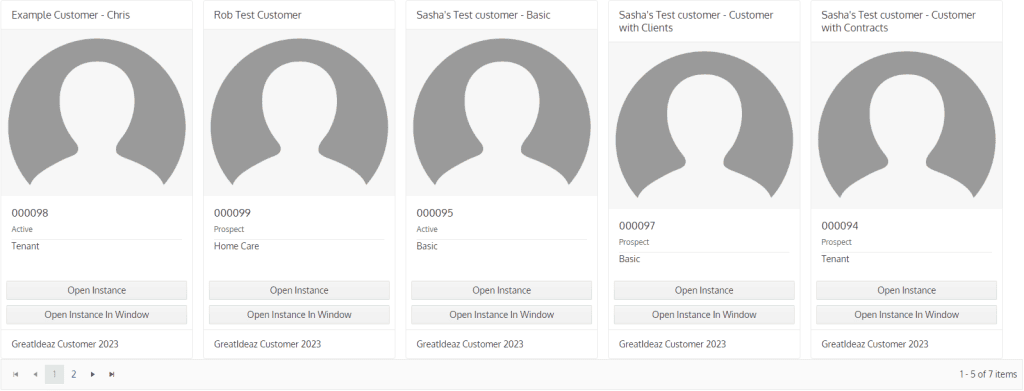Click Tenant type on card 000094

835,259
